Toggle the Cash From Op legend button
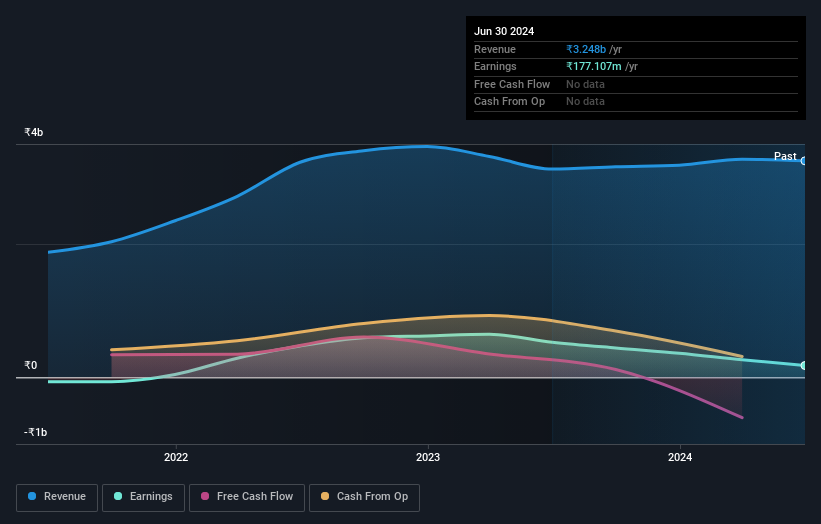The image size is (821, 524). [x=364, y=497]
